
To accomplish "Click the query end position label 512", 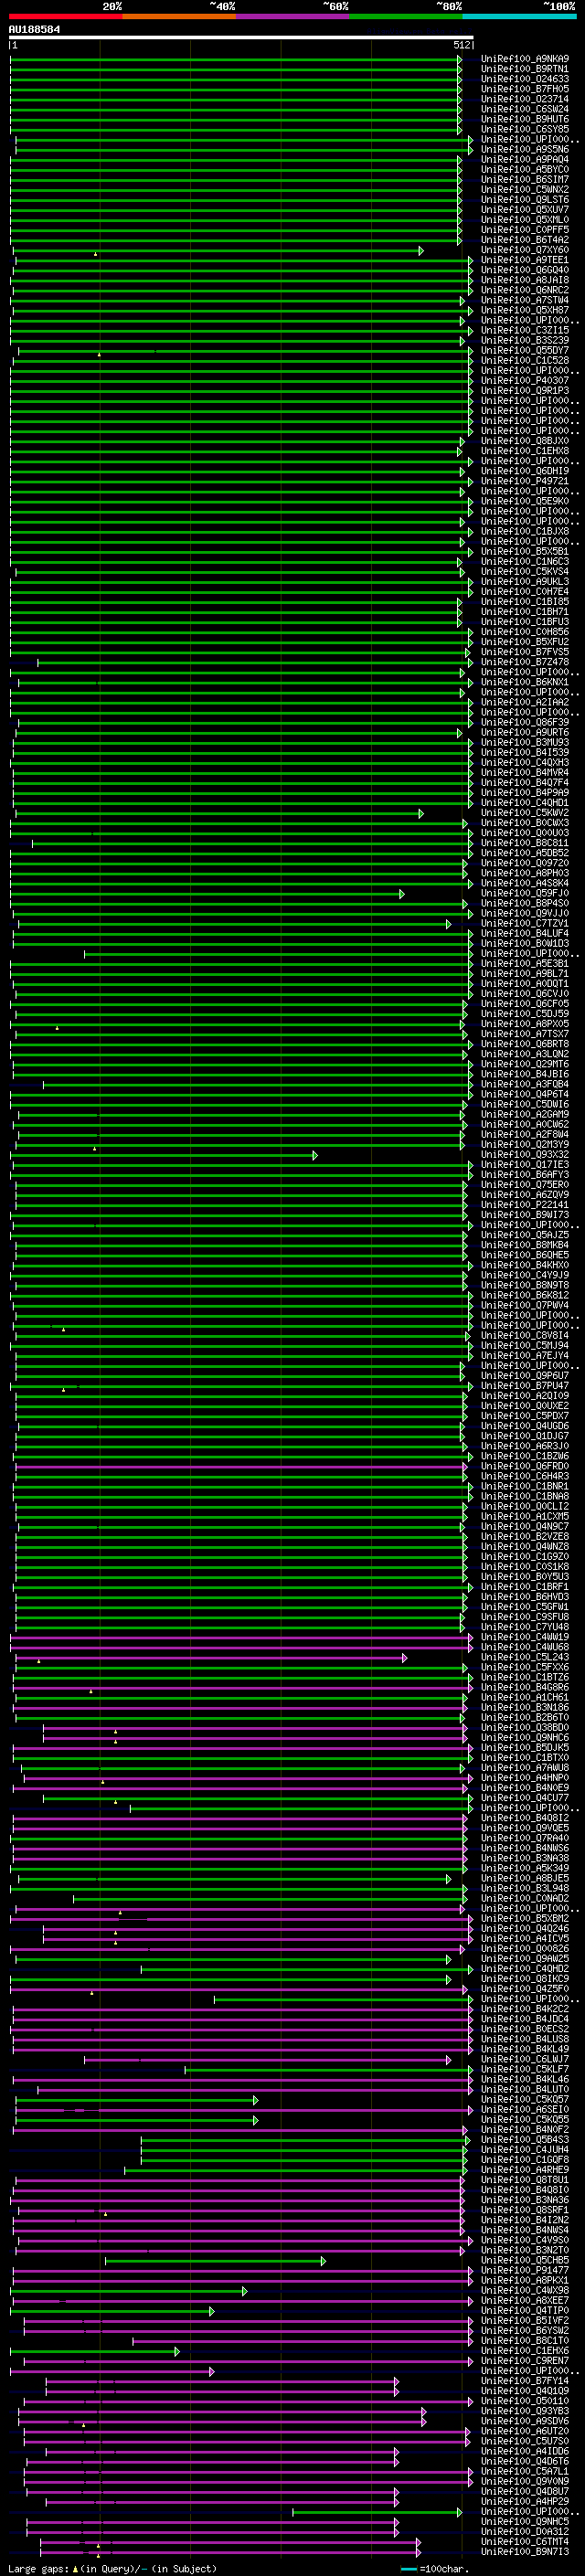I will pyautogui.click(x=461, y=45).
